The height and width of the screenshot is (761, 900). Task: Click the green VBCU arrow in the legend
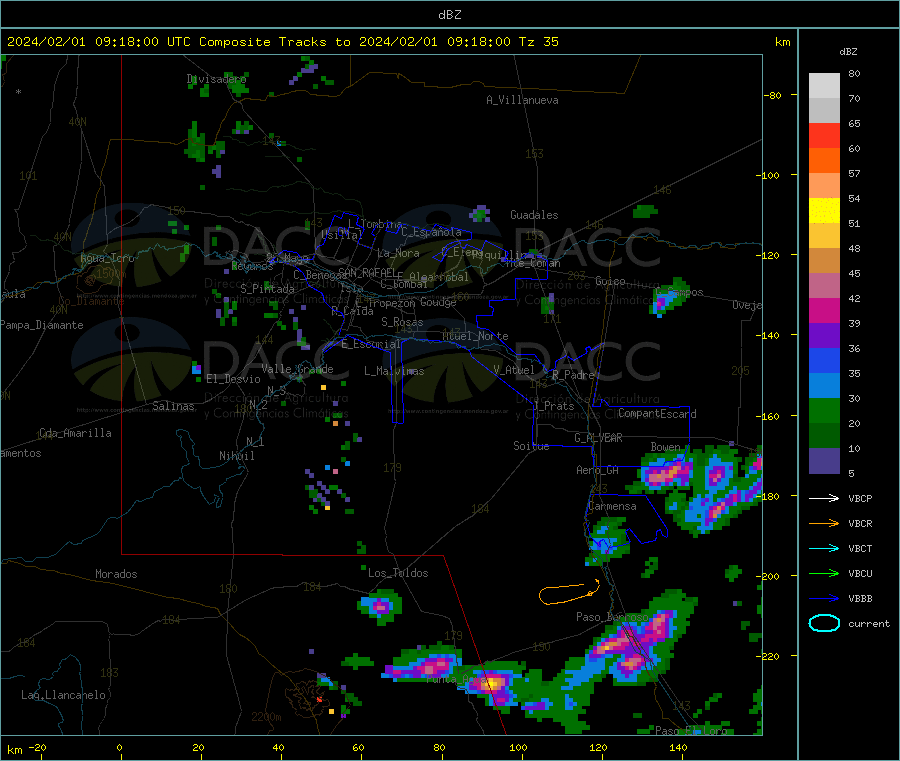(x=824, y=573)
